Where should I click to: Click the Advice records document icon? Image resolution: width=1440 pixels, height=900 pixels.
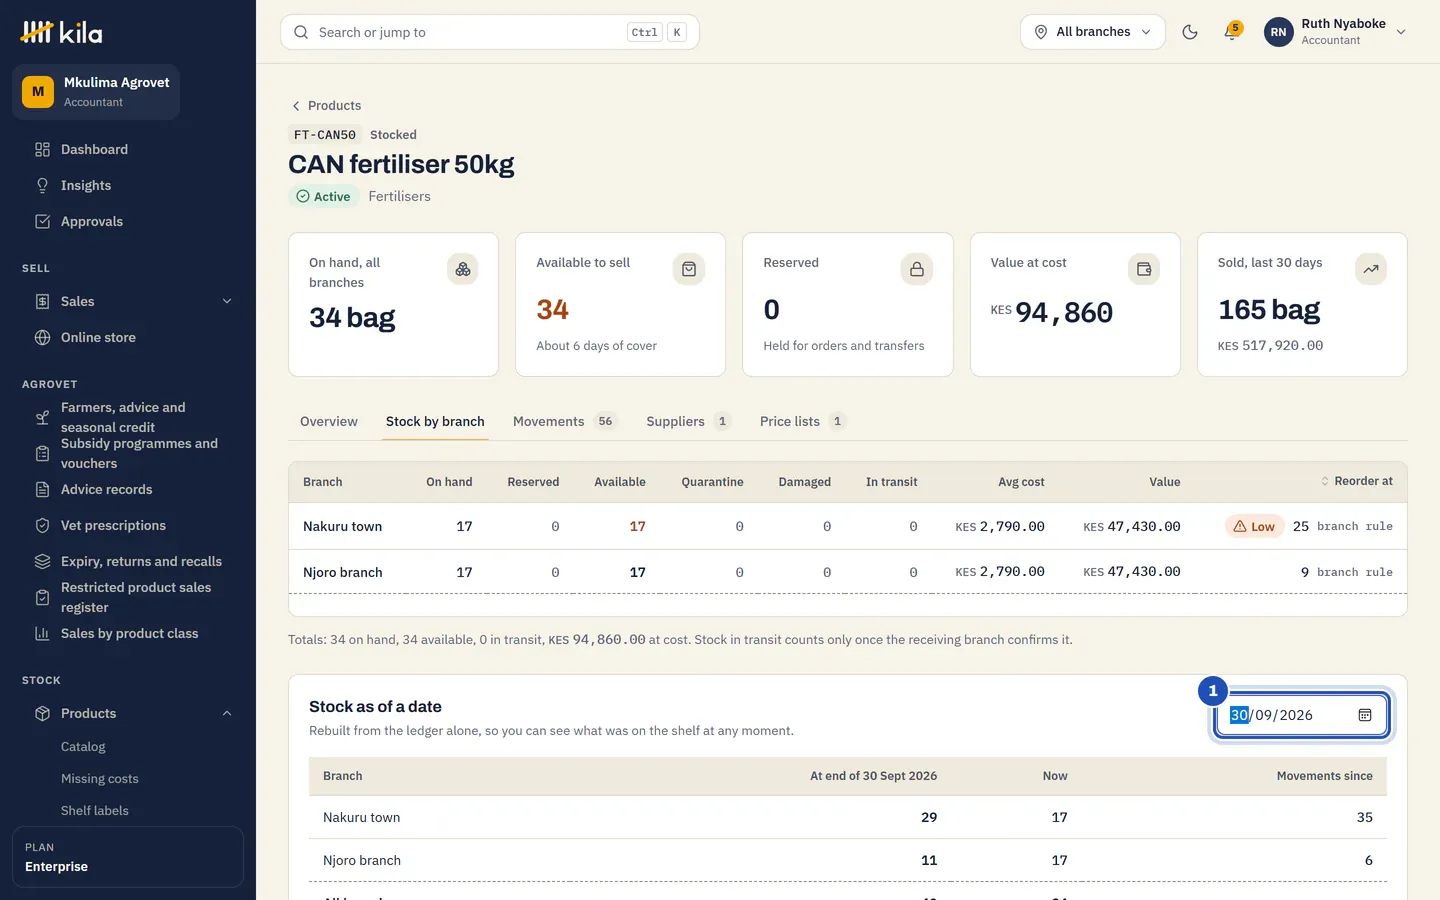42,490
